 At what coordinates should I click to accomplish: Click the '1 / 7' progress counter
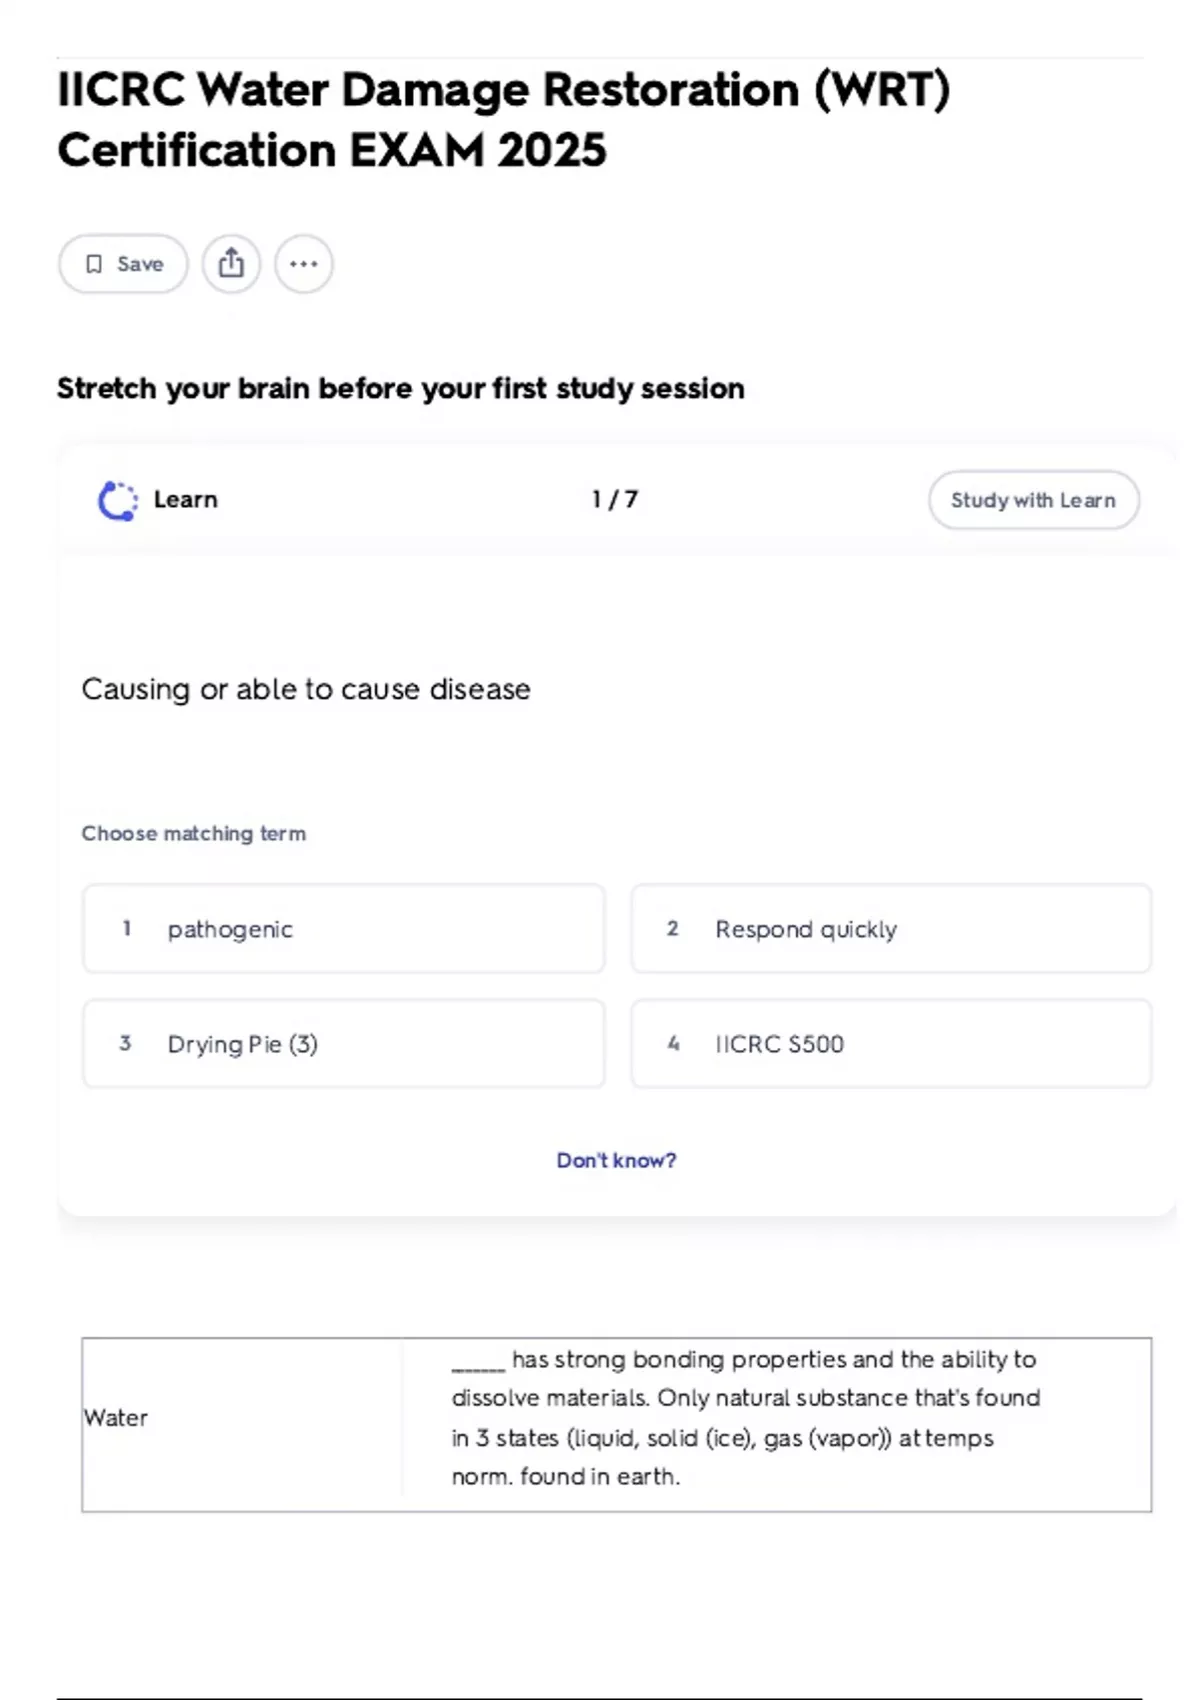click(x=614, y=499)
